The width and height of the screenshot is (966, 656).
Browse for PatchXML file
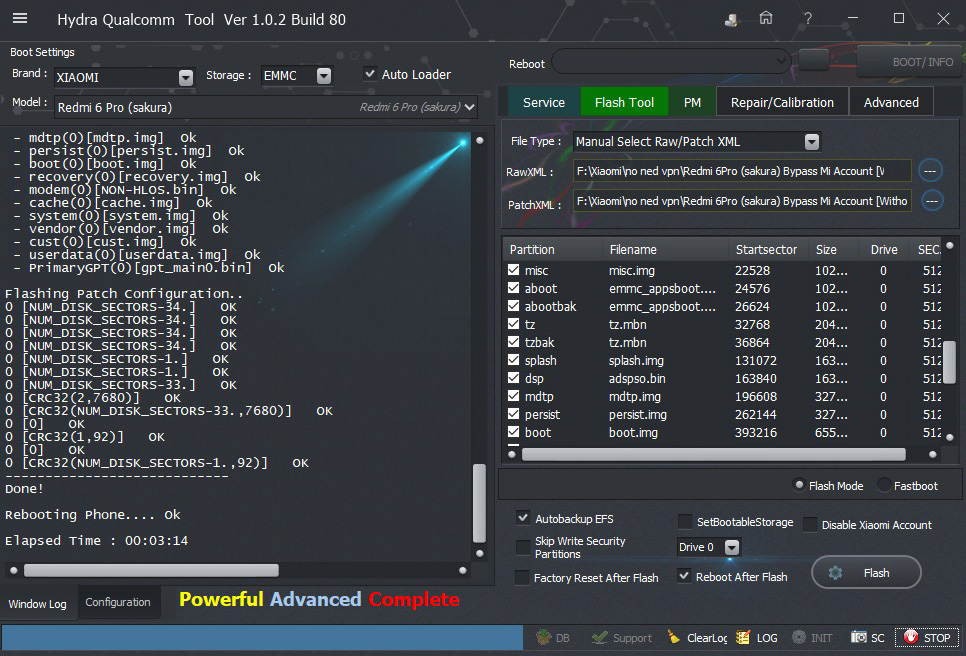point(932,200)
